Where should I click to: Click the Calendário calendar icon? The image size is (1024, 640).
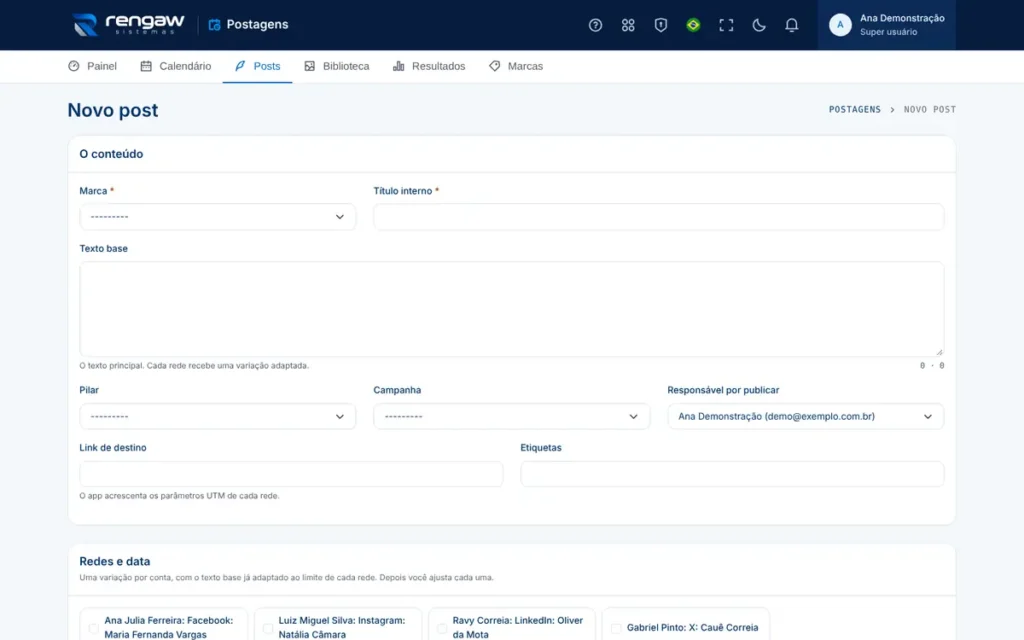pos(146,66)
